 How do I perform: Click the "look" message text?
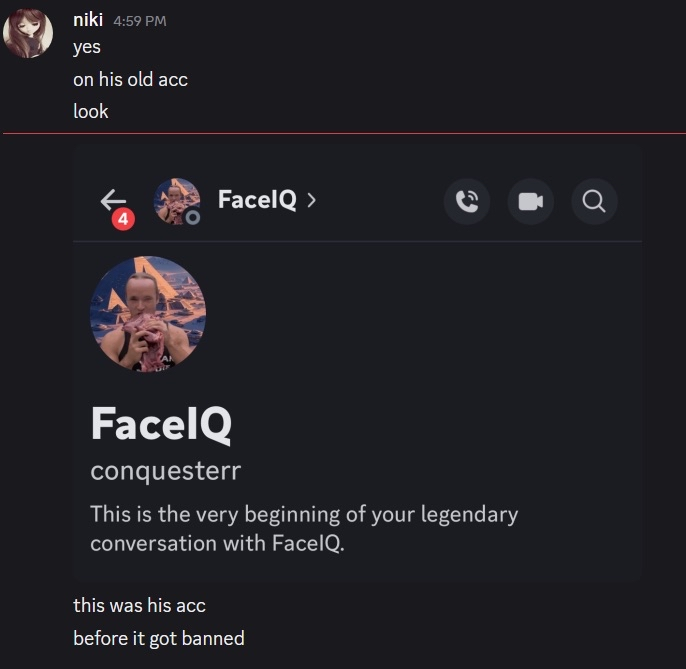[91, 111]
